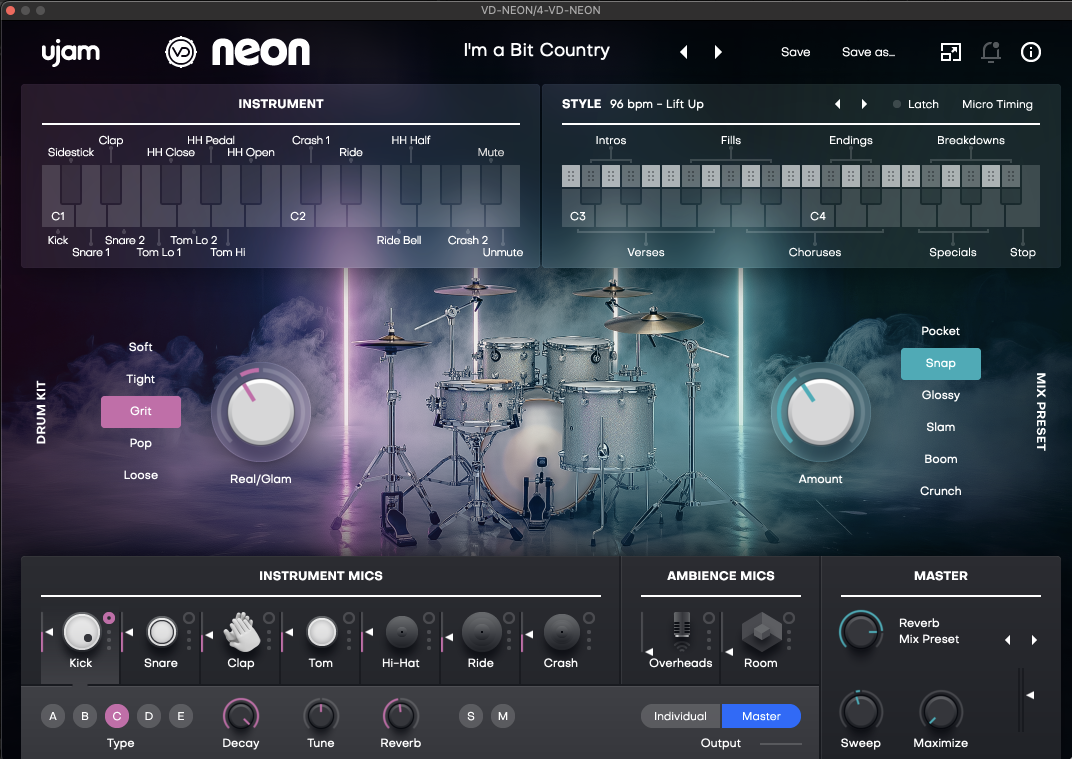Open the 96 bpm - Lift Up style name
1072x759 pixels.
tap(656, 104)
